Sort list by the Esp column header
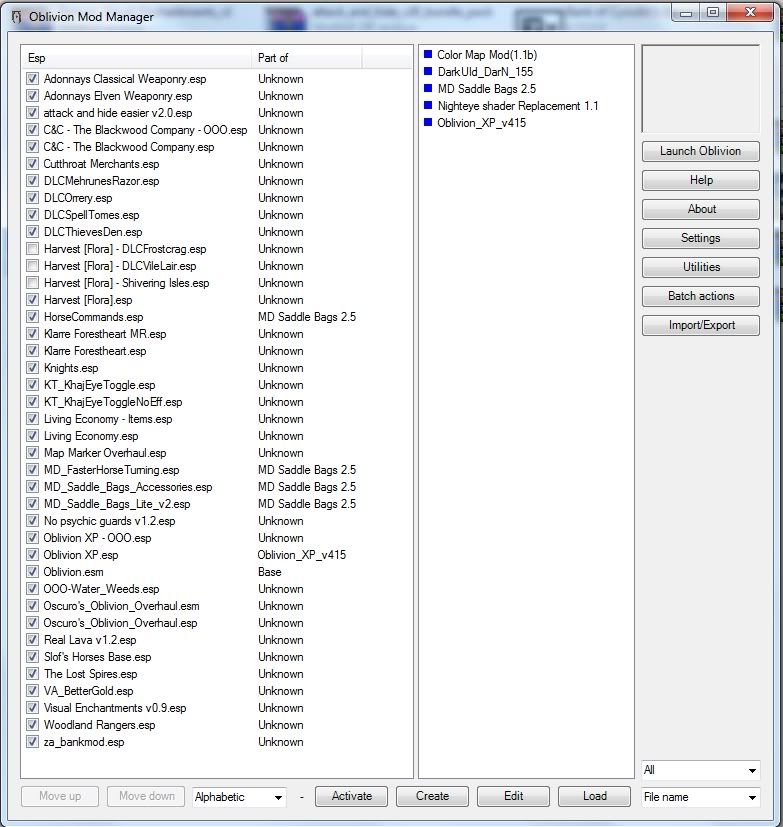The height and width of the screenshot is (827, 783). (x=137, y=58)
